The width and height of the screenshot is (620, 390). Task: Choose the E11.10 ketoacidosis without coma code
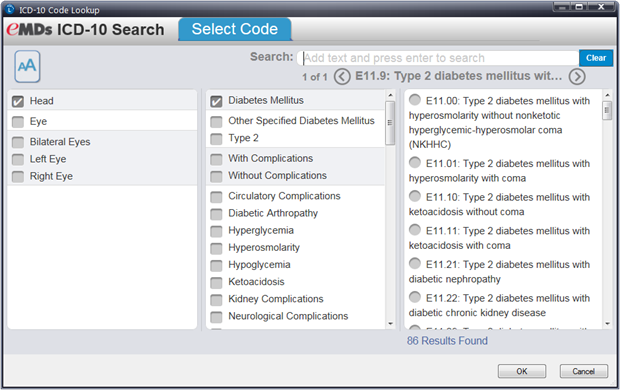click(415, 196)
